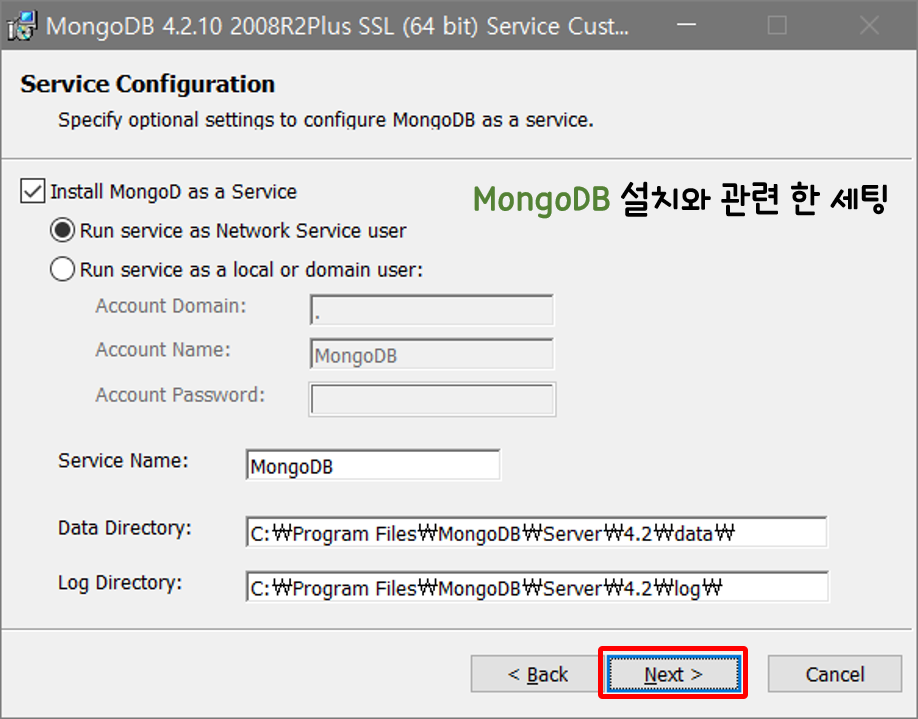
Task: Click the Account Domain field
Action: pyautogui.click(x=431, y=310)
